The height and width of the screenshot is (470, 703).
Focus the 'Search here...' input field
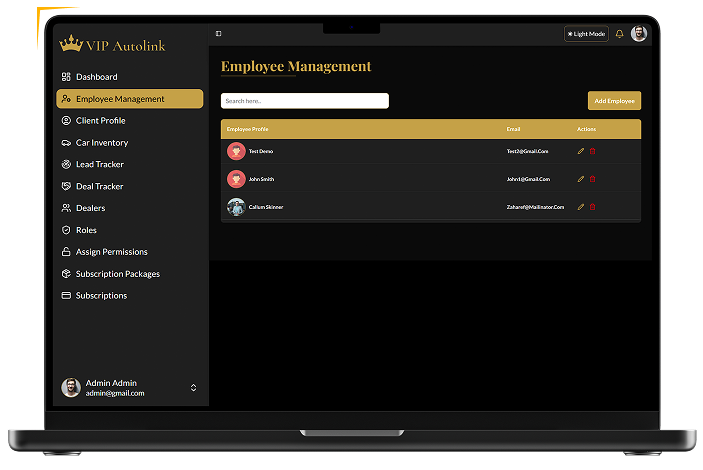tap(304, 101)
